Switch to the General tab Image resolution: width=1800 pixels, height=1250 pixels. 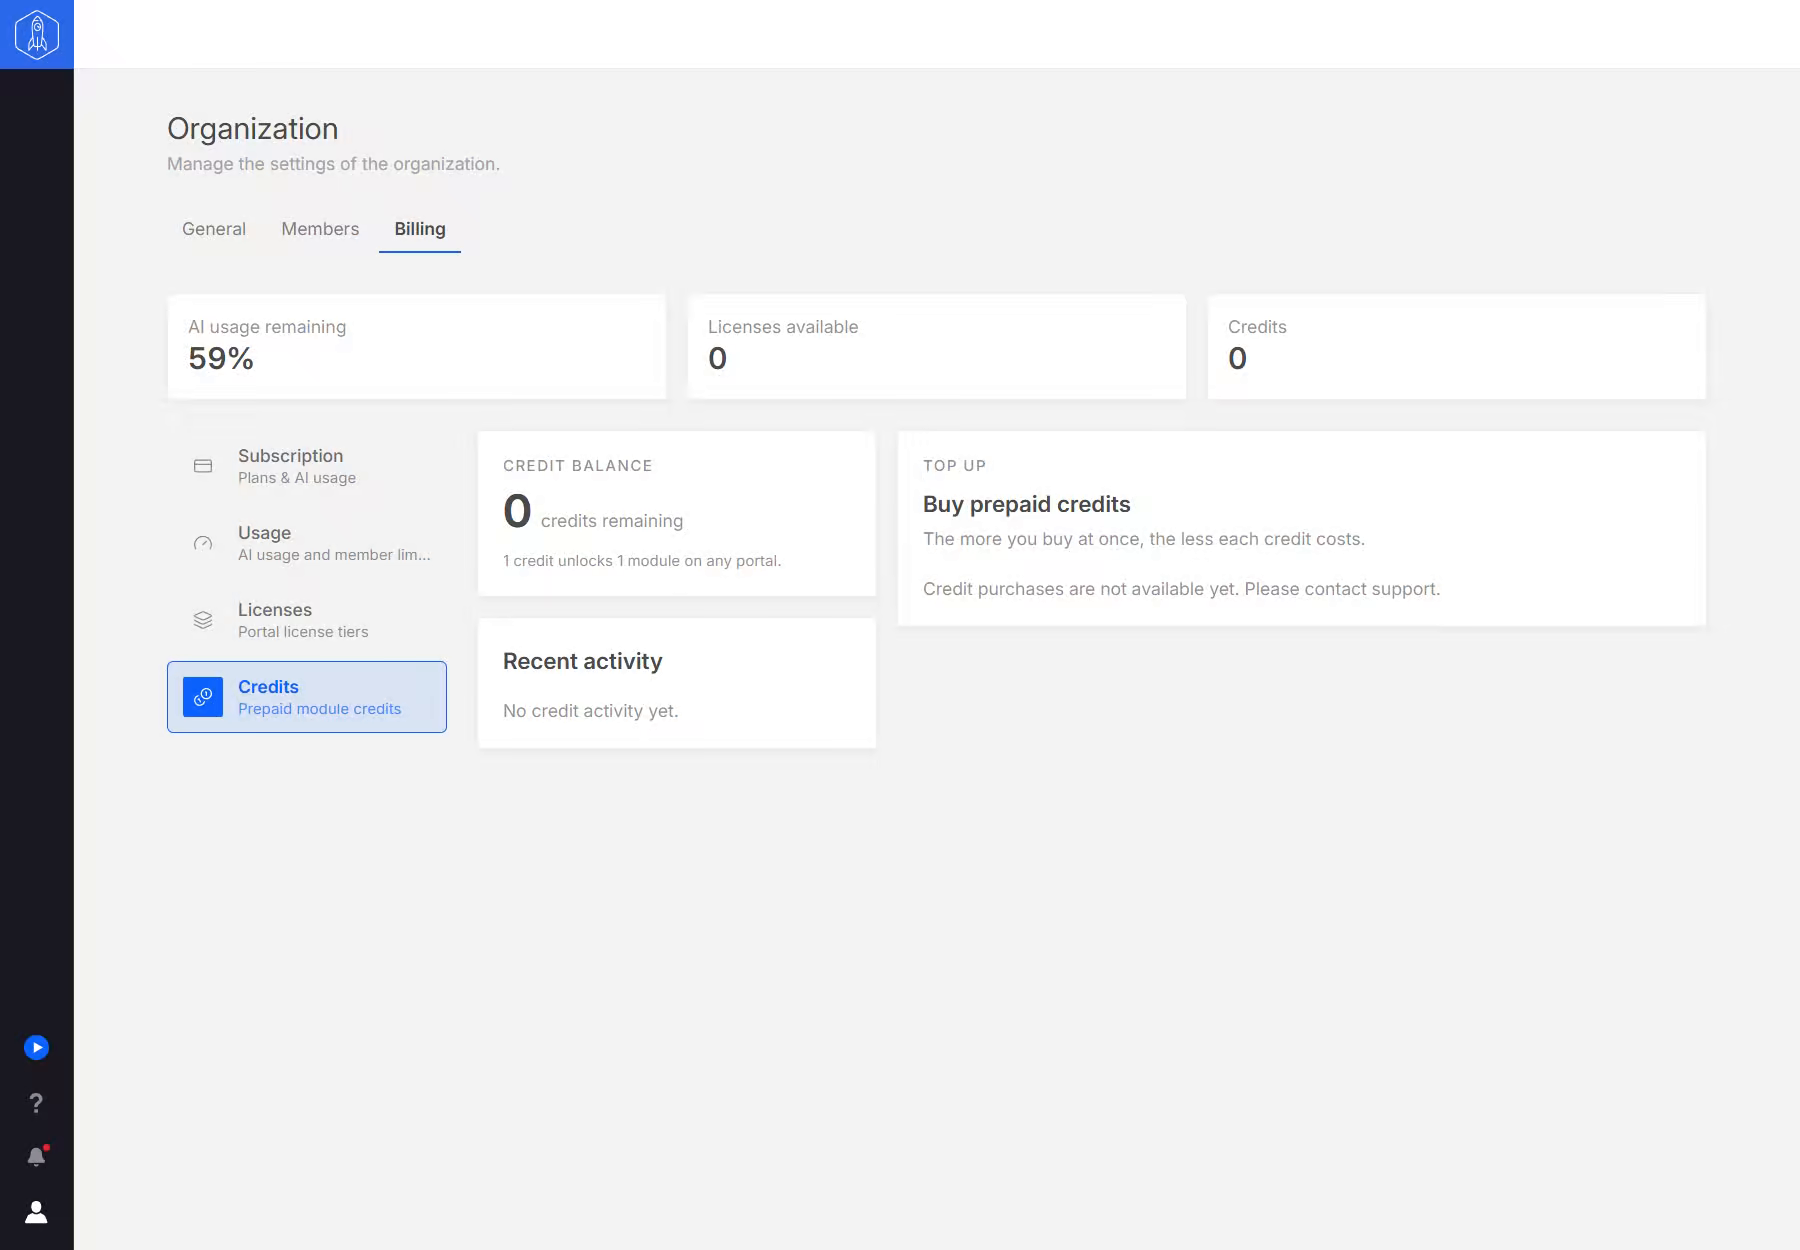214,229
